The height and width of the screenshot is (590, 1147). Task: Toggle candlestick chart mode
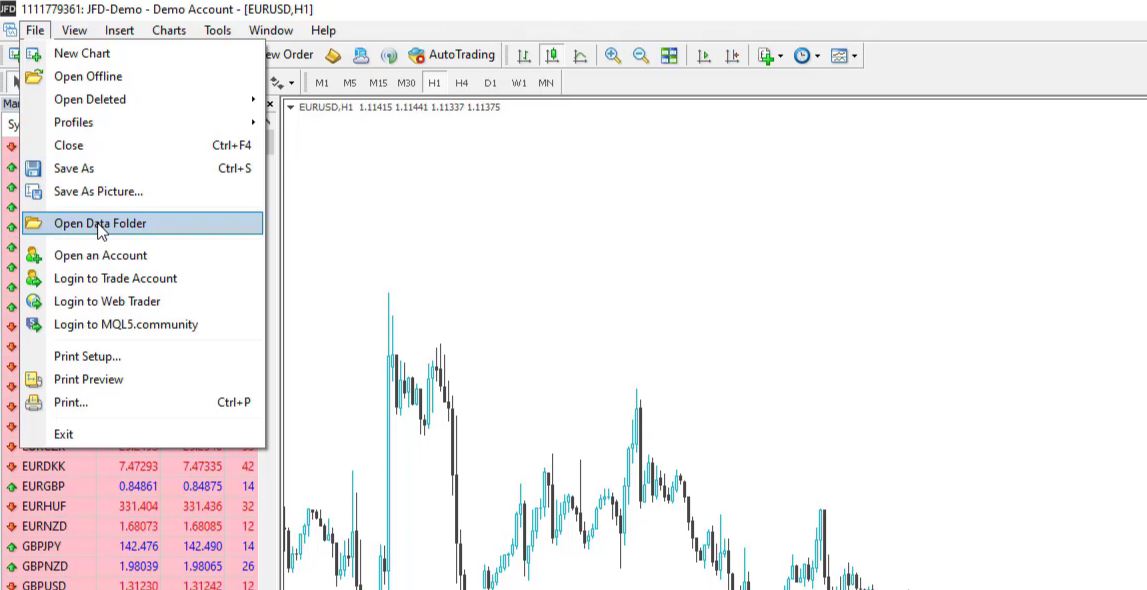[x=551, y=56]
